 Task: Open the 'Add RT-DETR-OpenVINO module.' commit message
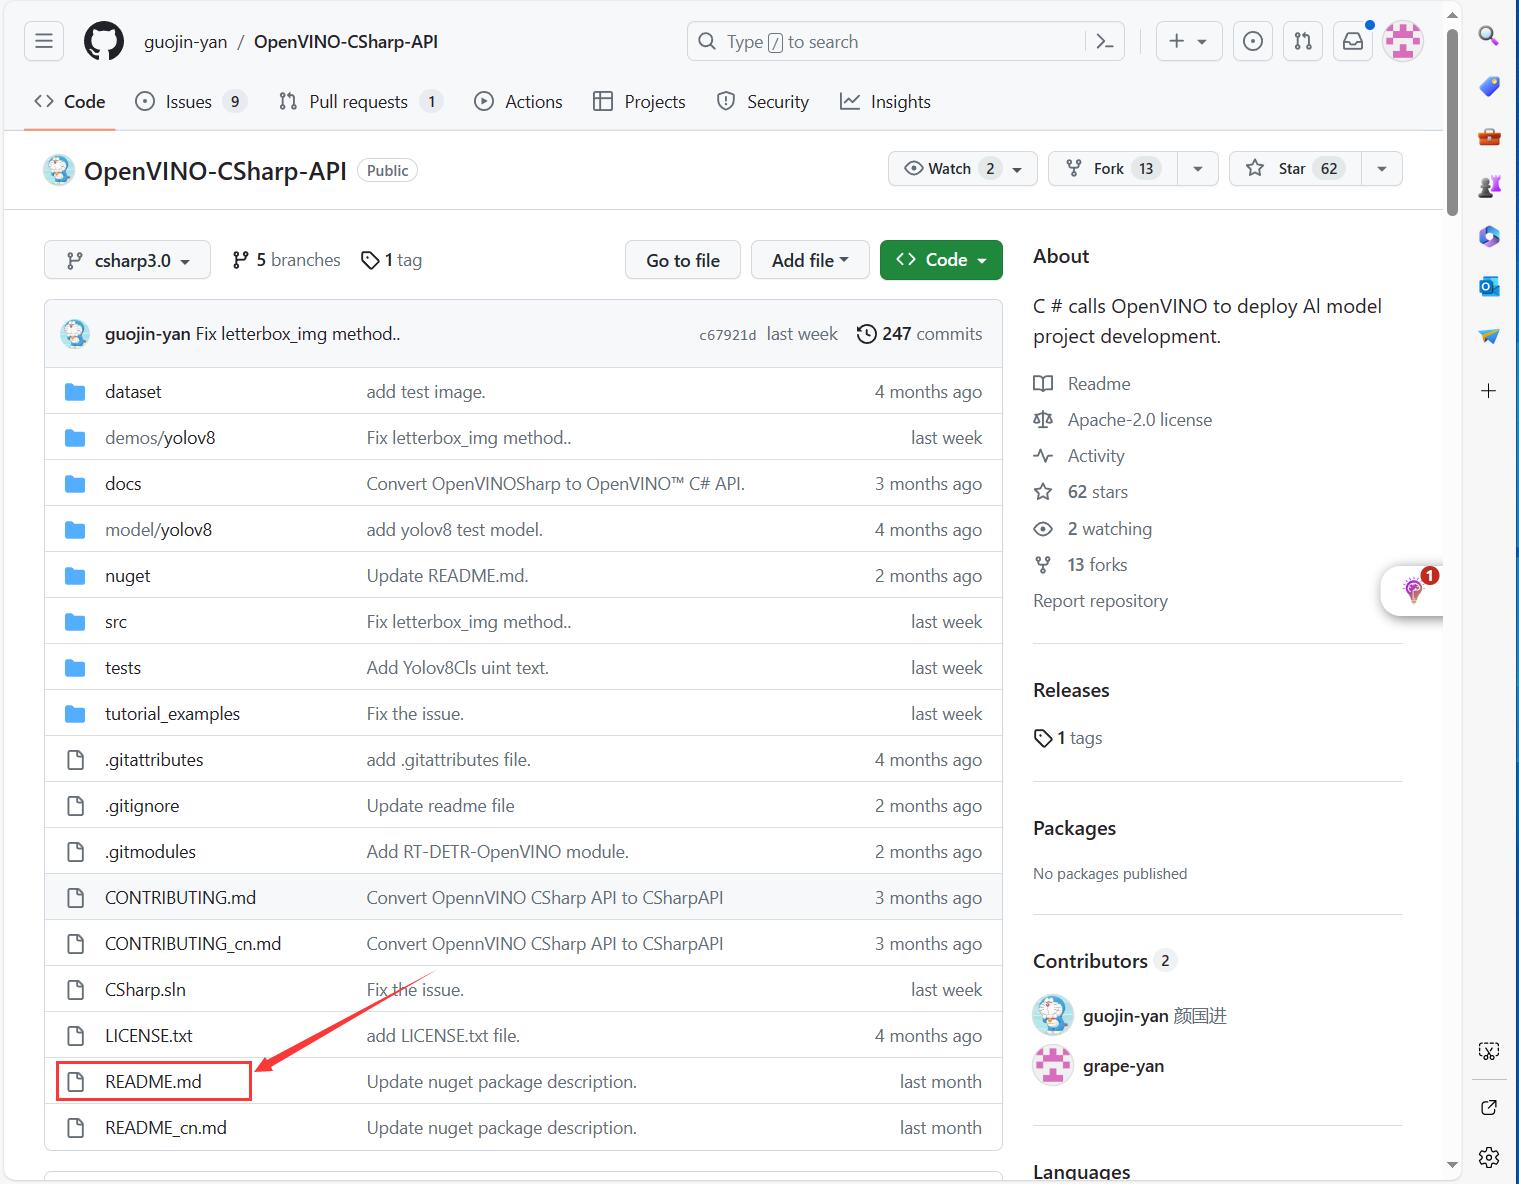coord(497,852)
